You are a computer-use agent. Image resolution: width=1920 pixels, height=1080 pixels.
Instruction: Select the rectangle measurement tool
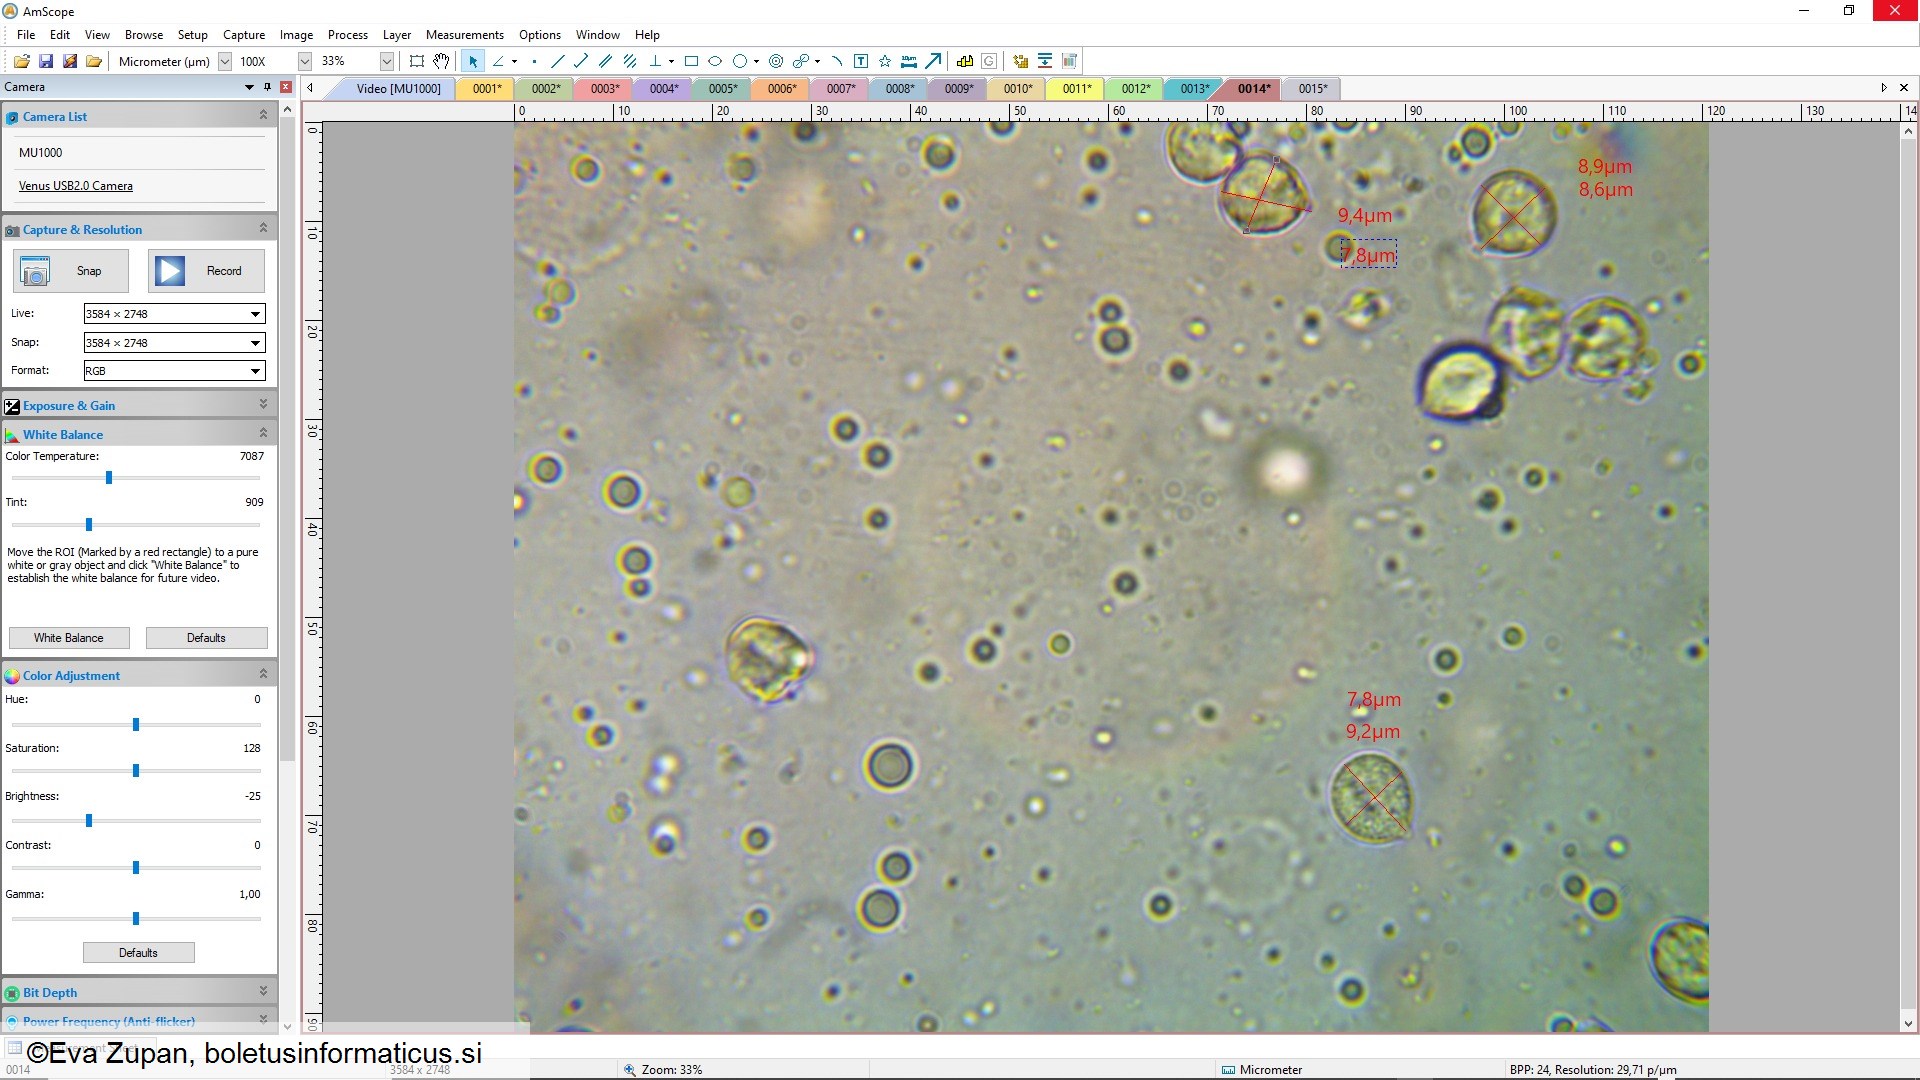tap(691, 61)
